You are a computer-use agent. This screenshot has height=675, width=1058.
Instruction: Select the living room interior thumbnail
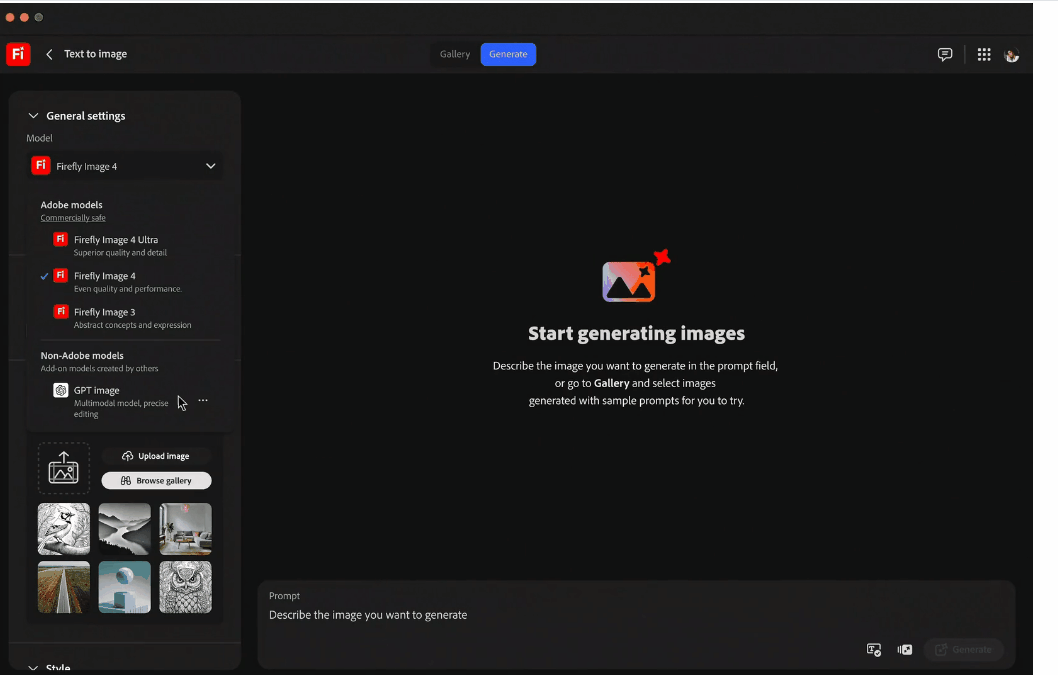click(x=186, y=529)
